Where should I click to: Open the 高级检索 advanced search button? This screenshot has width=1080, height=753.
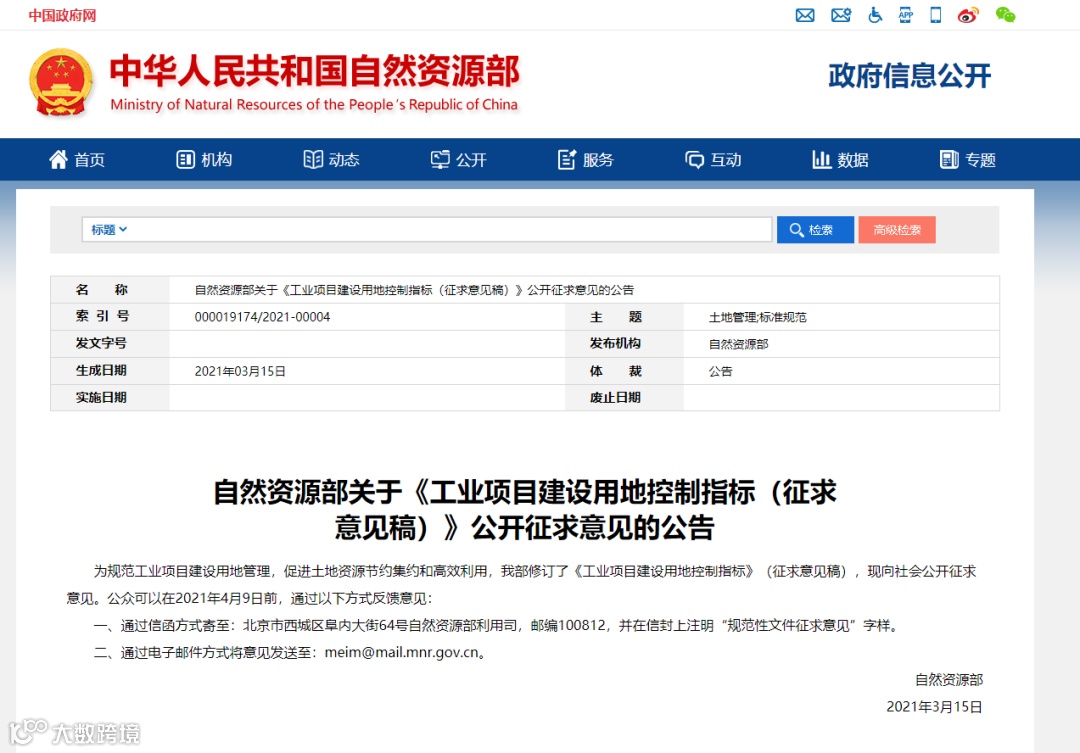(897, 229)
